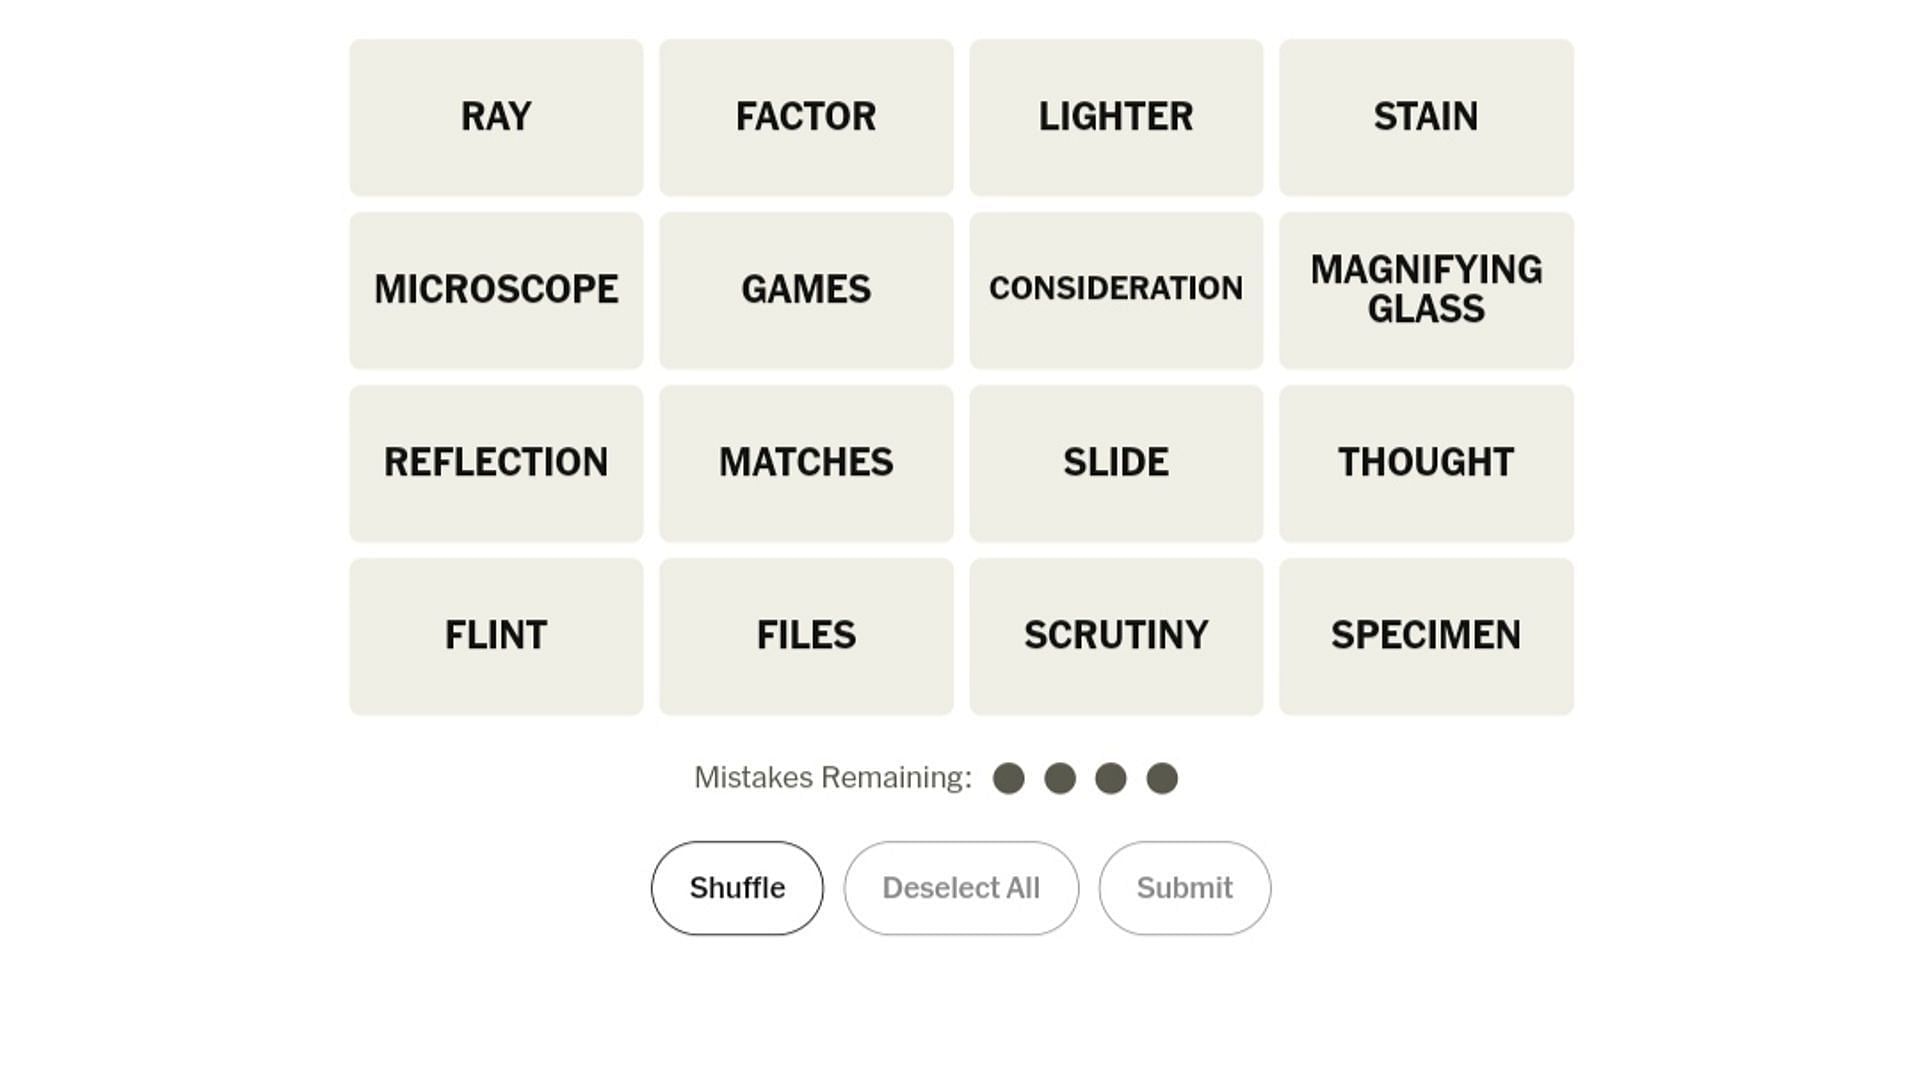Viewport: 1920px width, 1080px height.
Task: Click the Shuffle button
Action: (737, 887)
